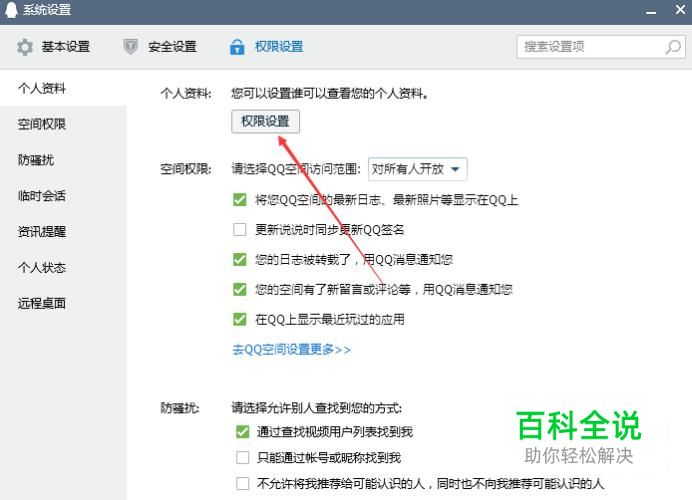Image resolution: width=692 pixels, height=500 pixels.
Task: Click the gear icon for 基本设置
Action: click(x=25, y=47)
